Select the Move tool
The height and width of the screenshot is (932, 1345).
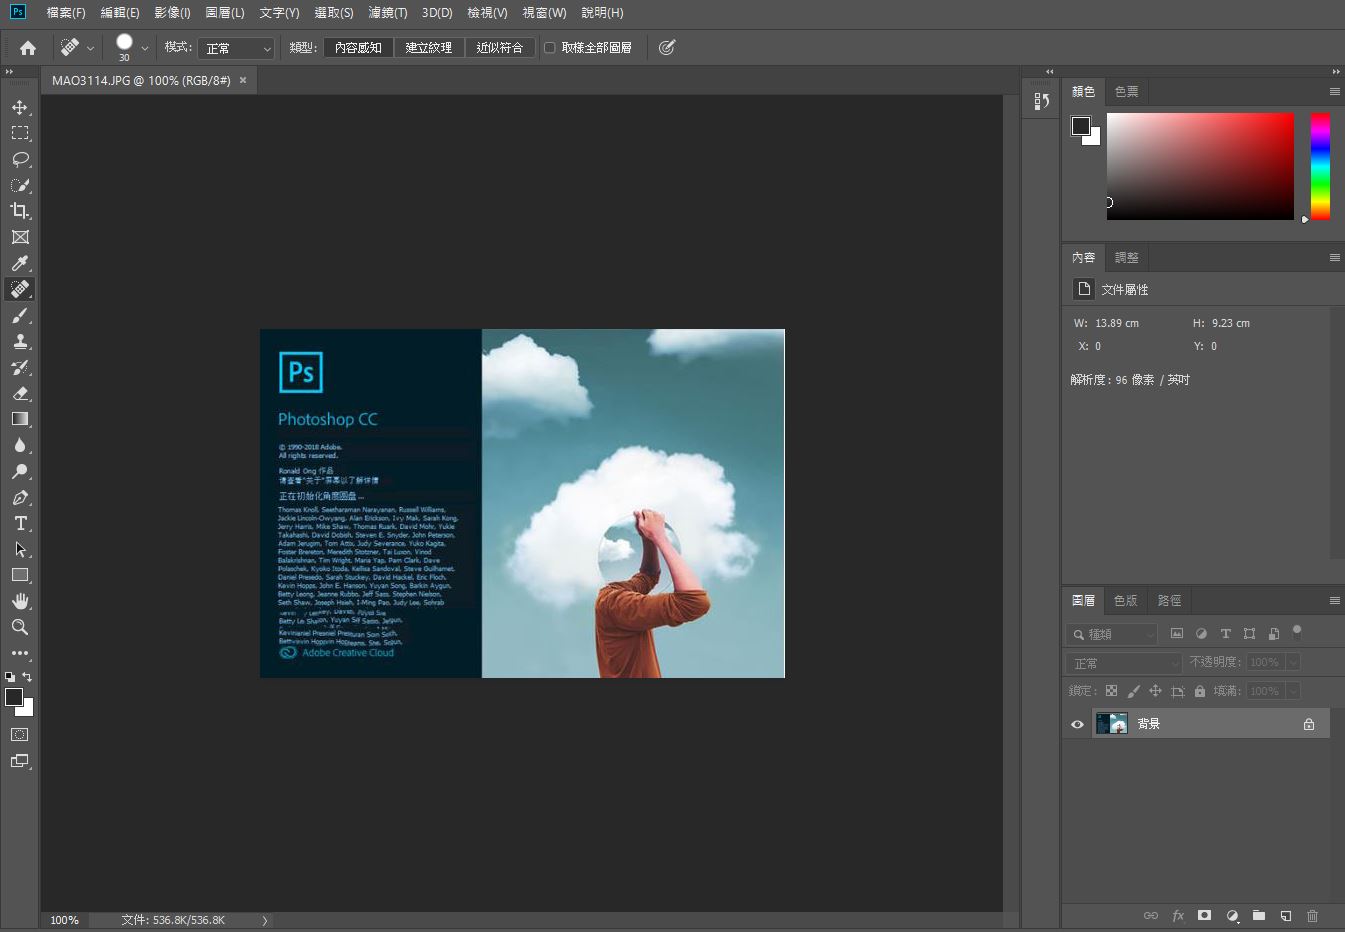tap(20, 107)
